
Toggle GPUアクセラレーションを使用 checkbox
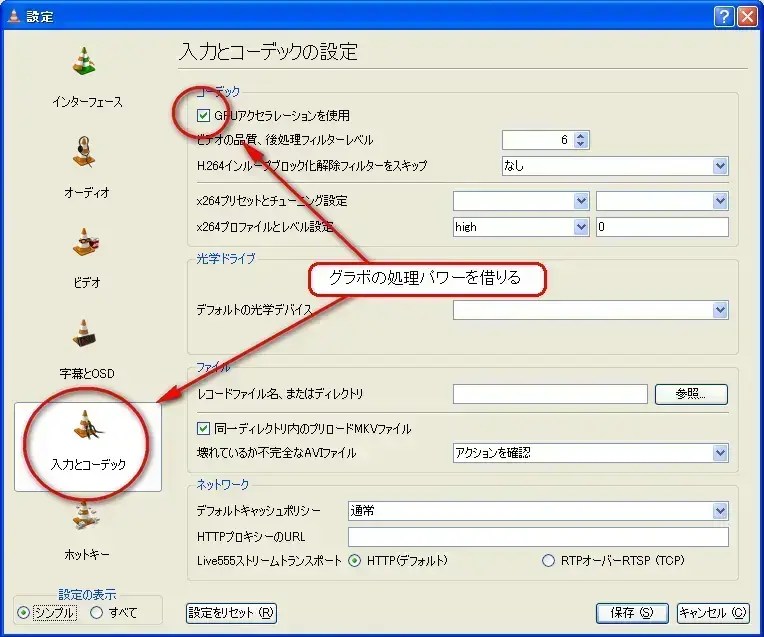(x=203, y=116)
